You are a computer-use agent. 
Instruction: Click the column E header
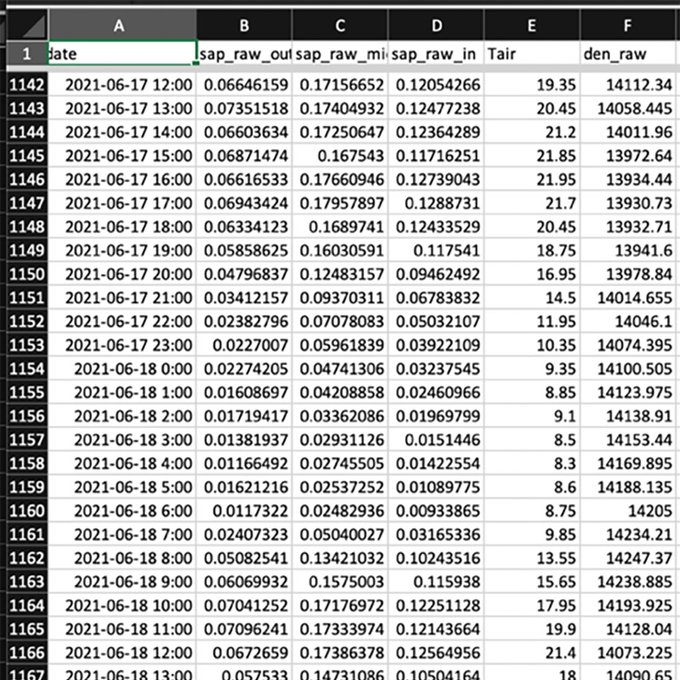(531, 25)
